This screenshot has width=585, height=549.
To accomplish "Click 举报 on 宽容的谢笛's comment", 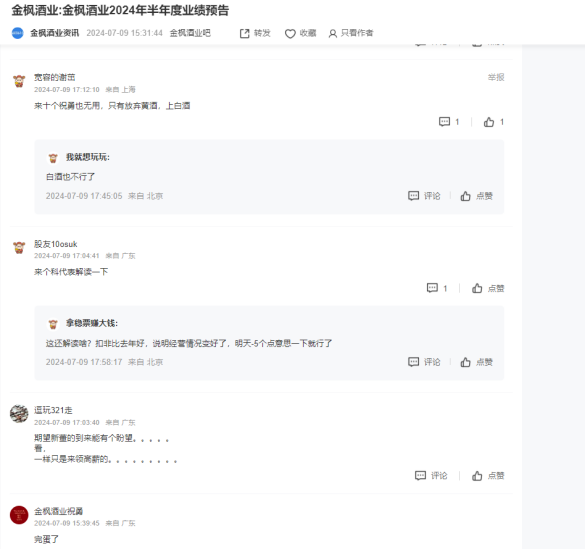I will click(496, 77).
